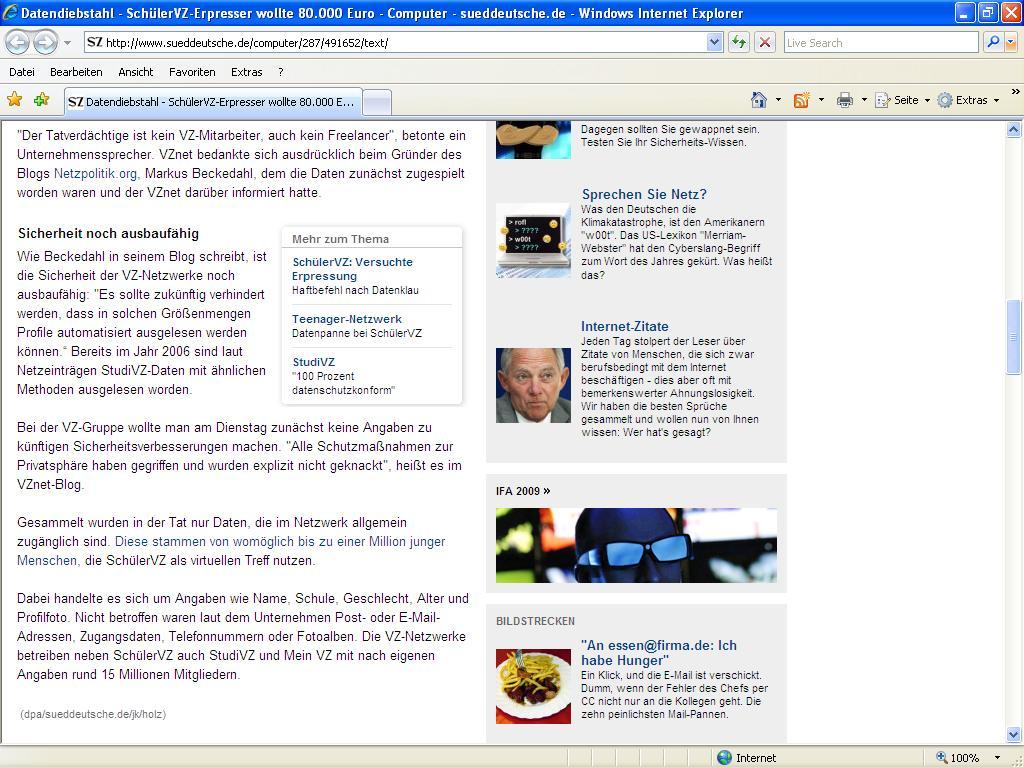Open the StudiVZ related article link

(313, 362)
